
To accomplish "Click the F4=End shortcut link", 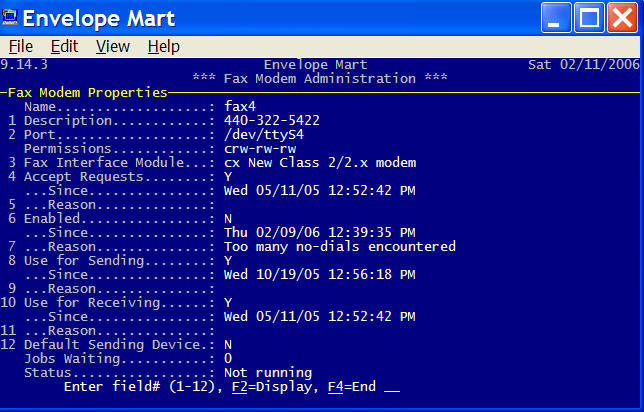I will pyautogui.click(x=352, y=387).
